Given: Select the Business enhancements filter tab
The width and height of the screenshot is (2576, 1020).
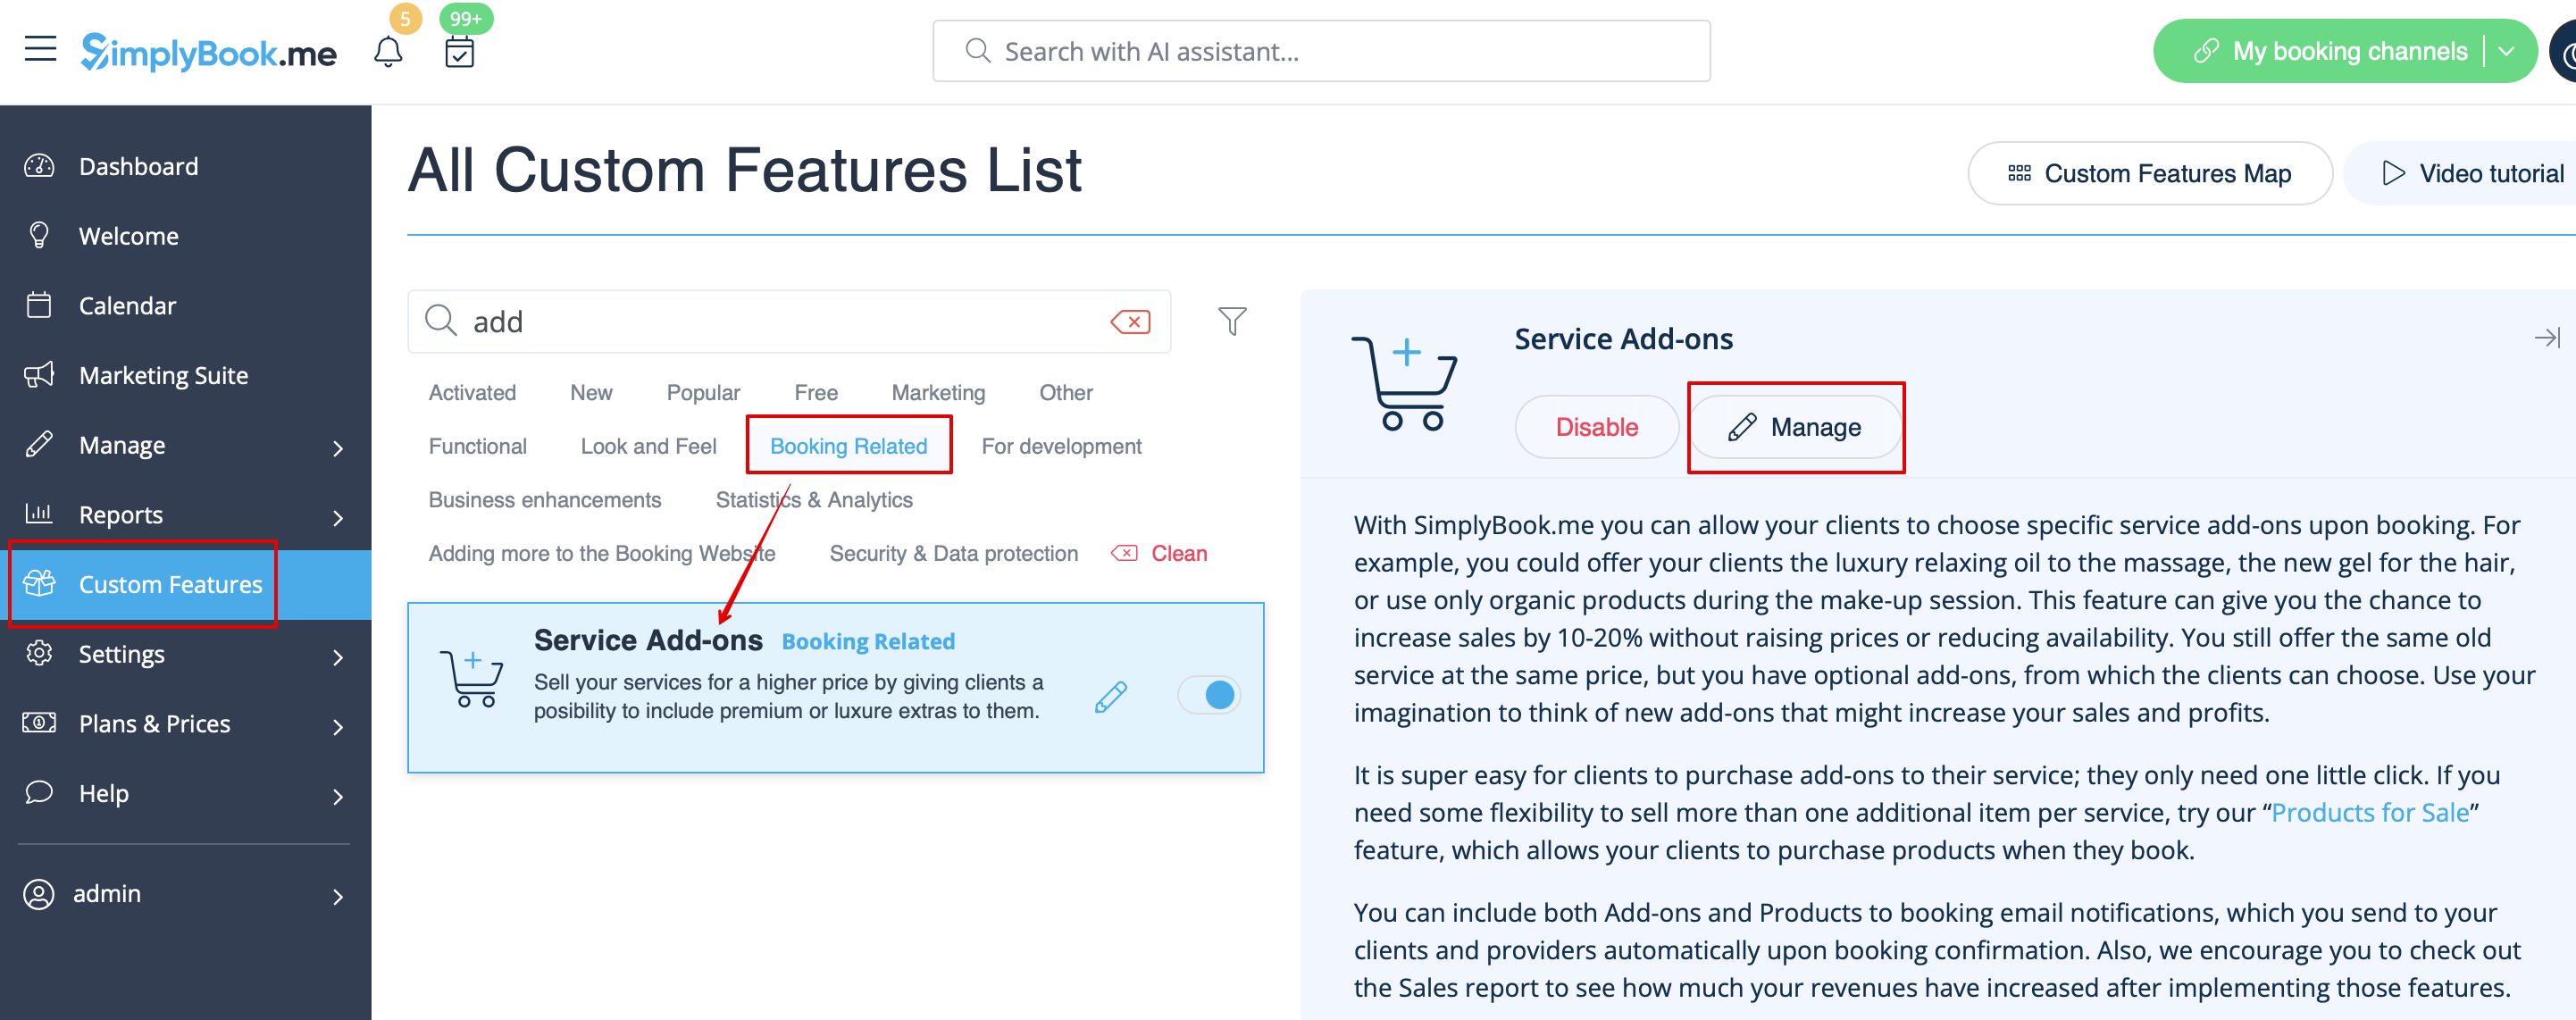Looking at the screenshot, I should coord(545,500).
